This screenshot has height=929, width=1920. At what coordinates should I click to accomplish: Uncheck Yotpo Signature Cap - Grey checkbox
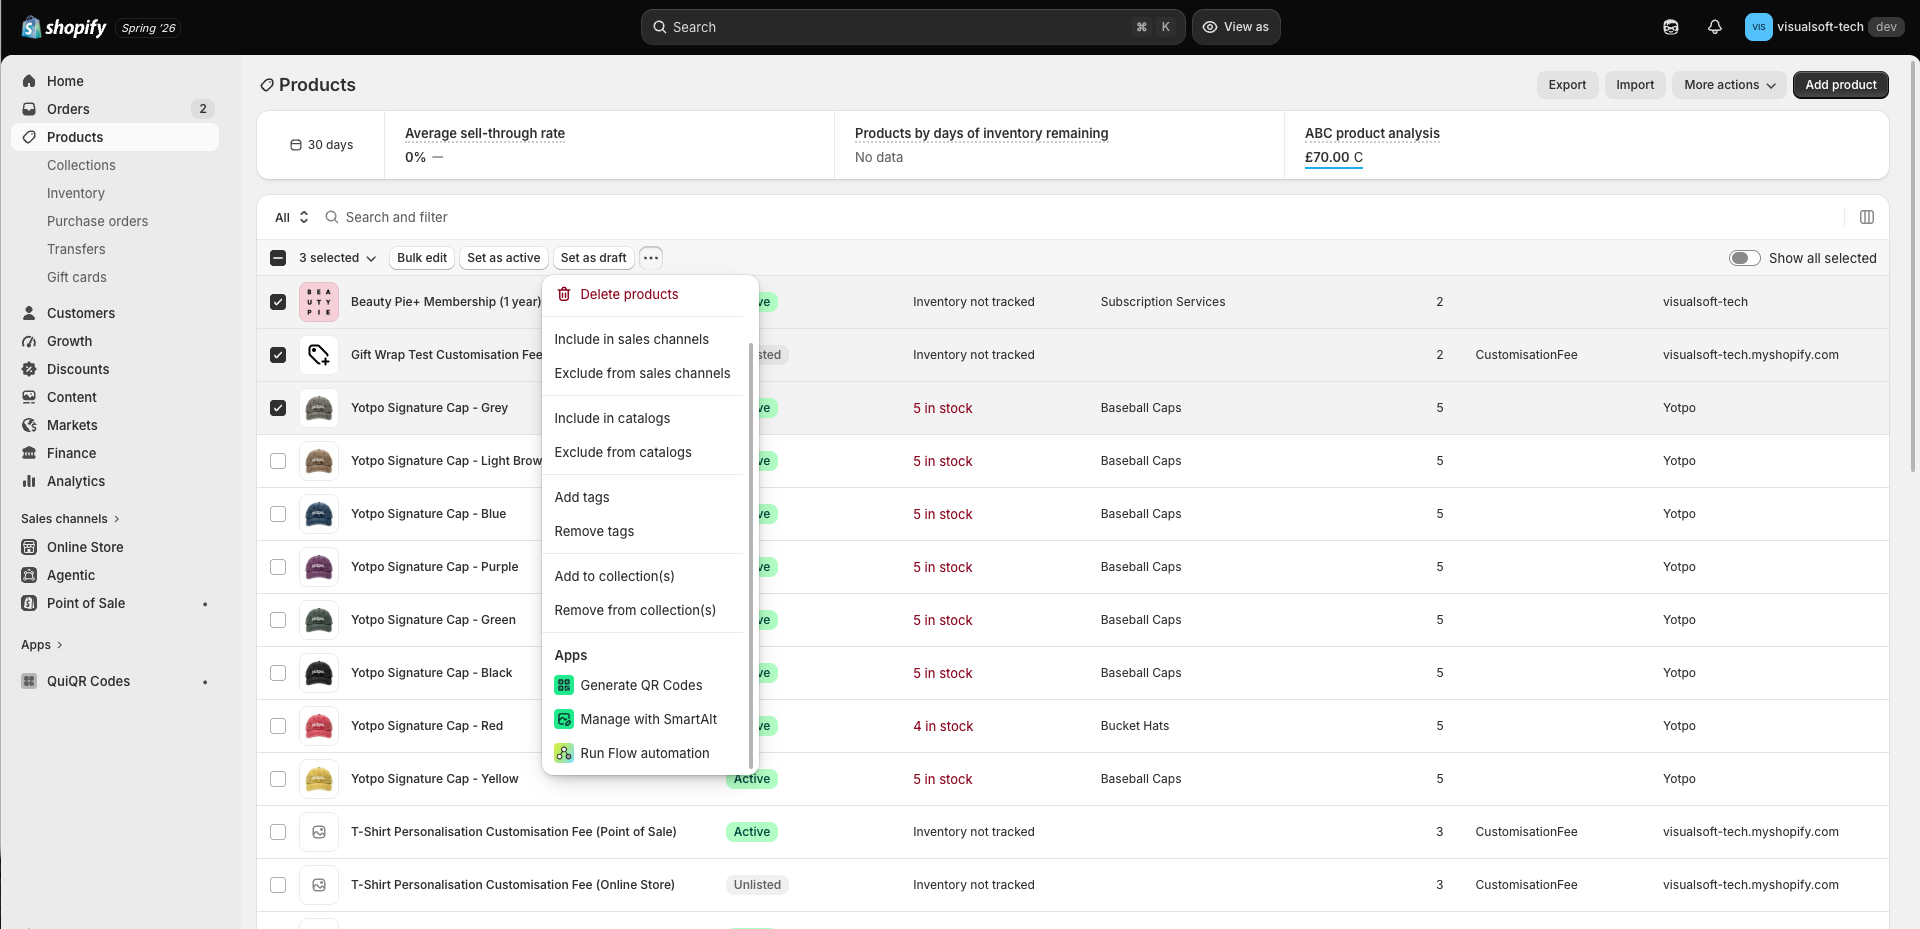coord(278,408)
